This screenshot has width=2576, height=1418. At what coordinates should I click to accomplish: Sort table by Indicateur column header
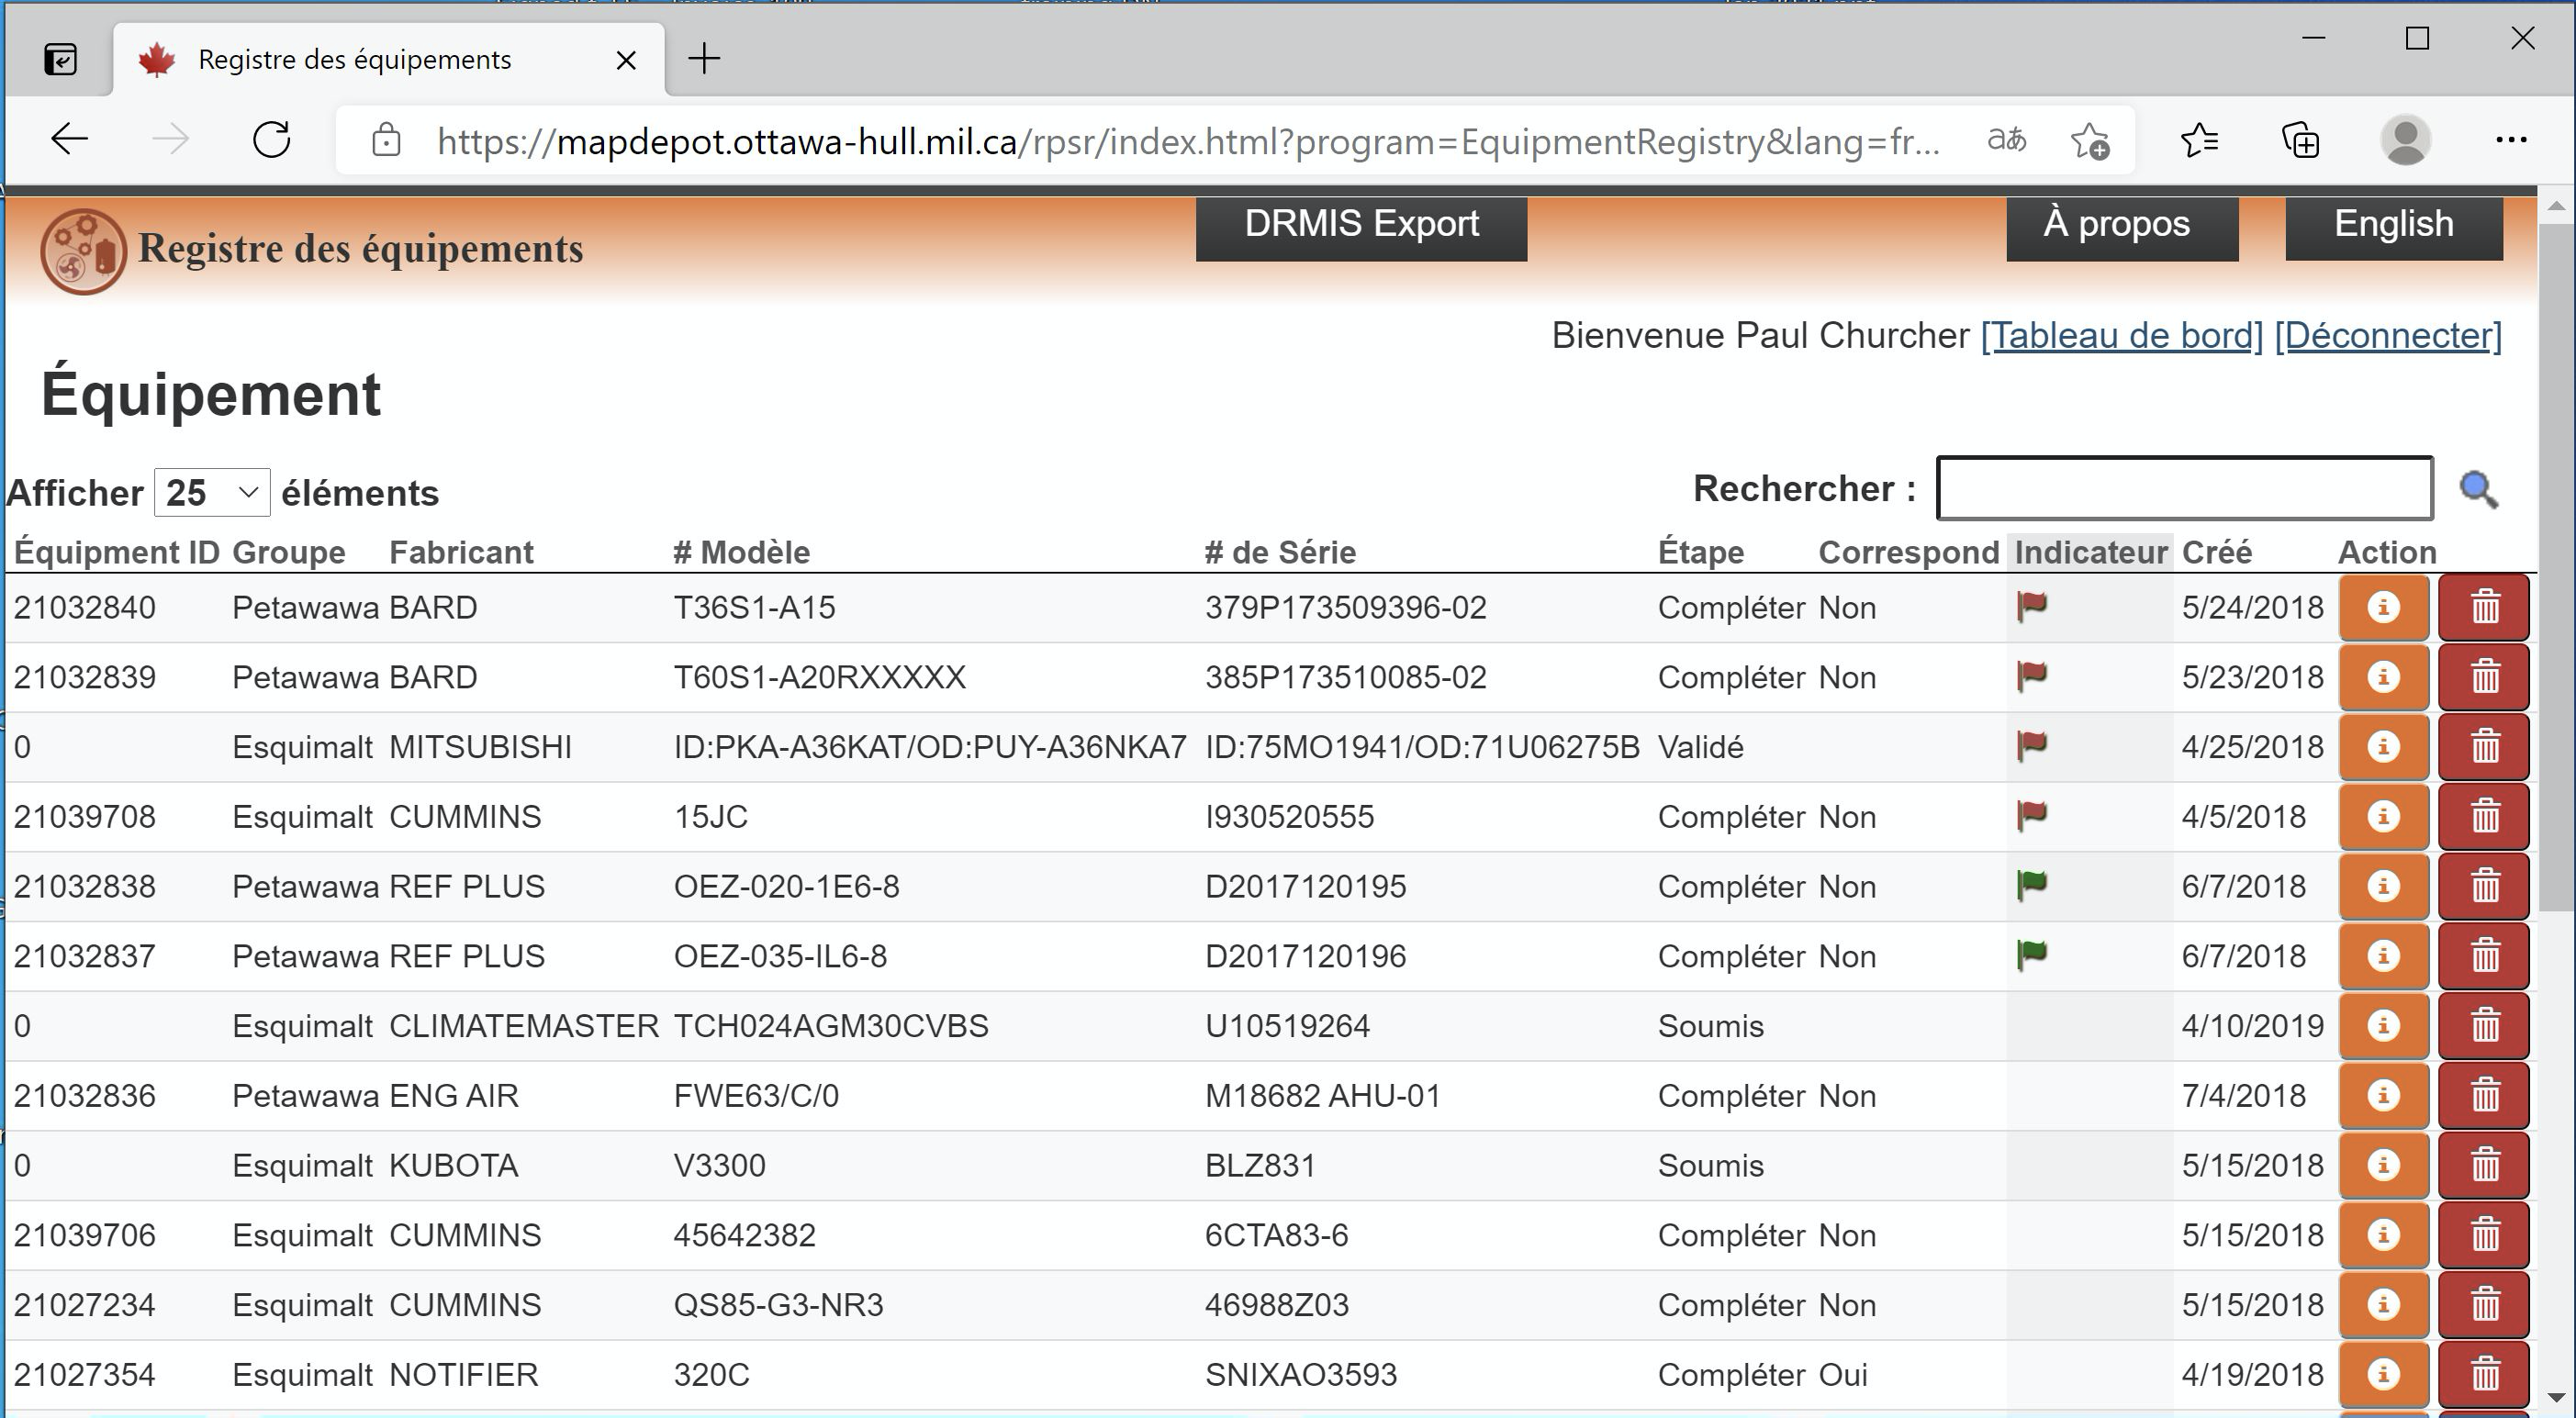(2090, 553)
